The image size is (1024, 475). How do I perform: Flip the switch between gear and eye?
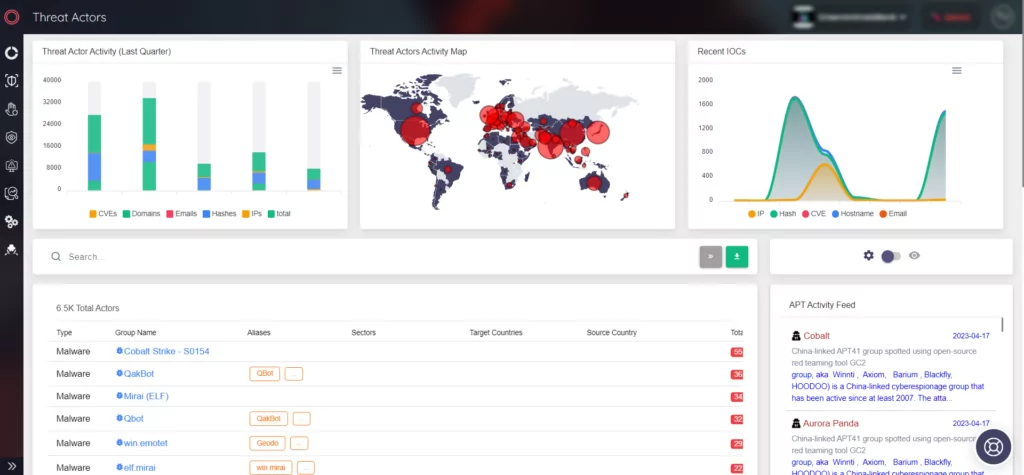(891, 256)
